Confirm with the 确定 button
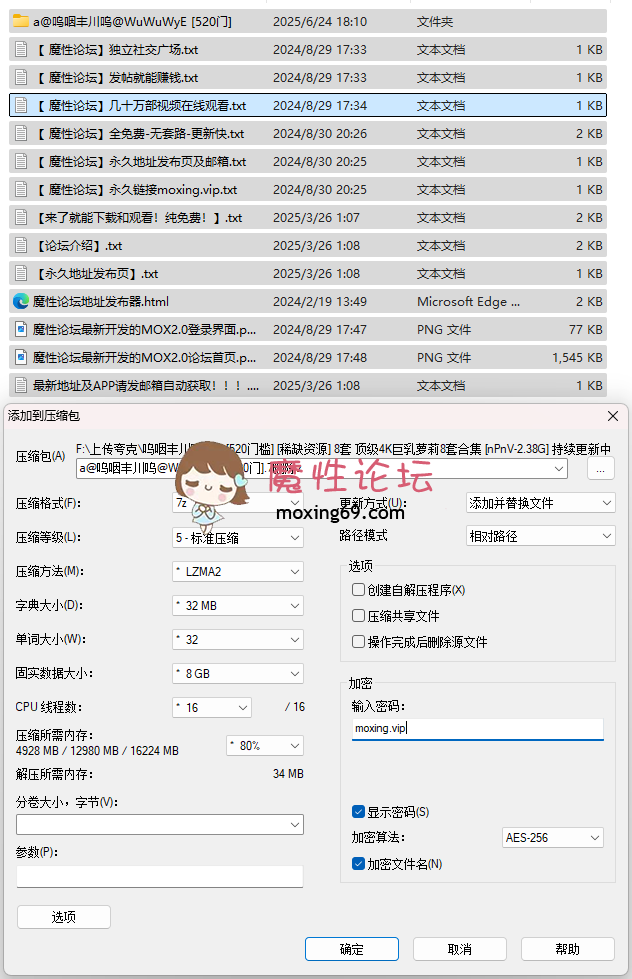Viewport: 632px width, 979px height. pos(352,949)
